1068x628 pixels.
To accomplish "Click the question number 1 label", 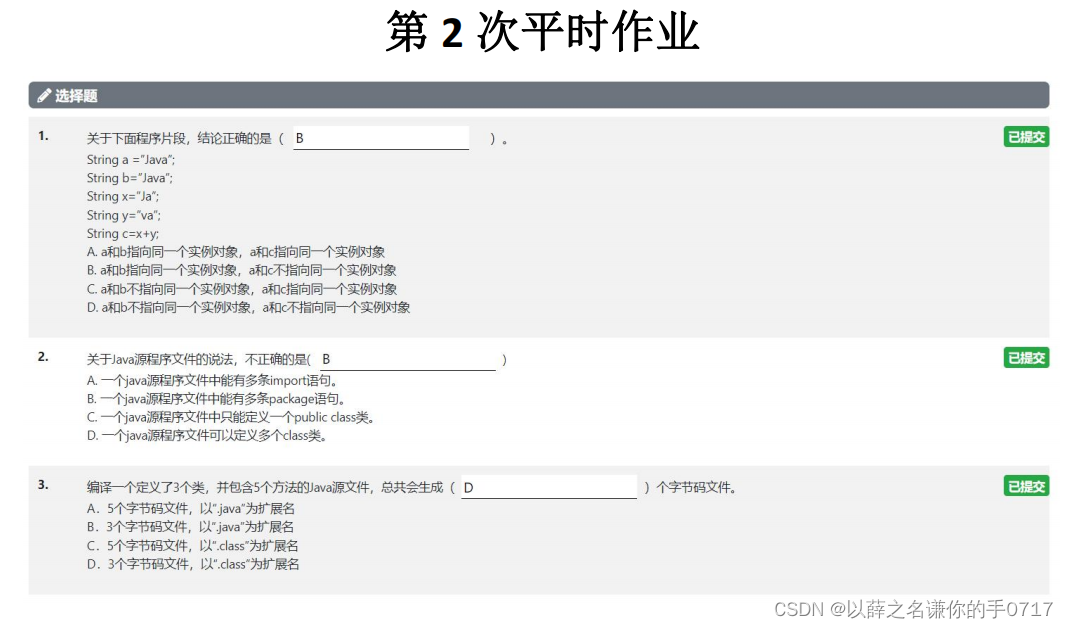I will 41,136.
